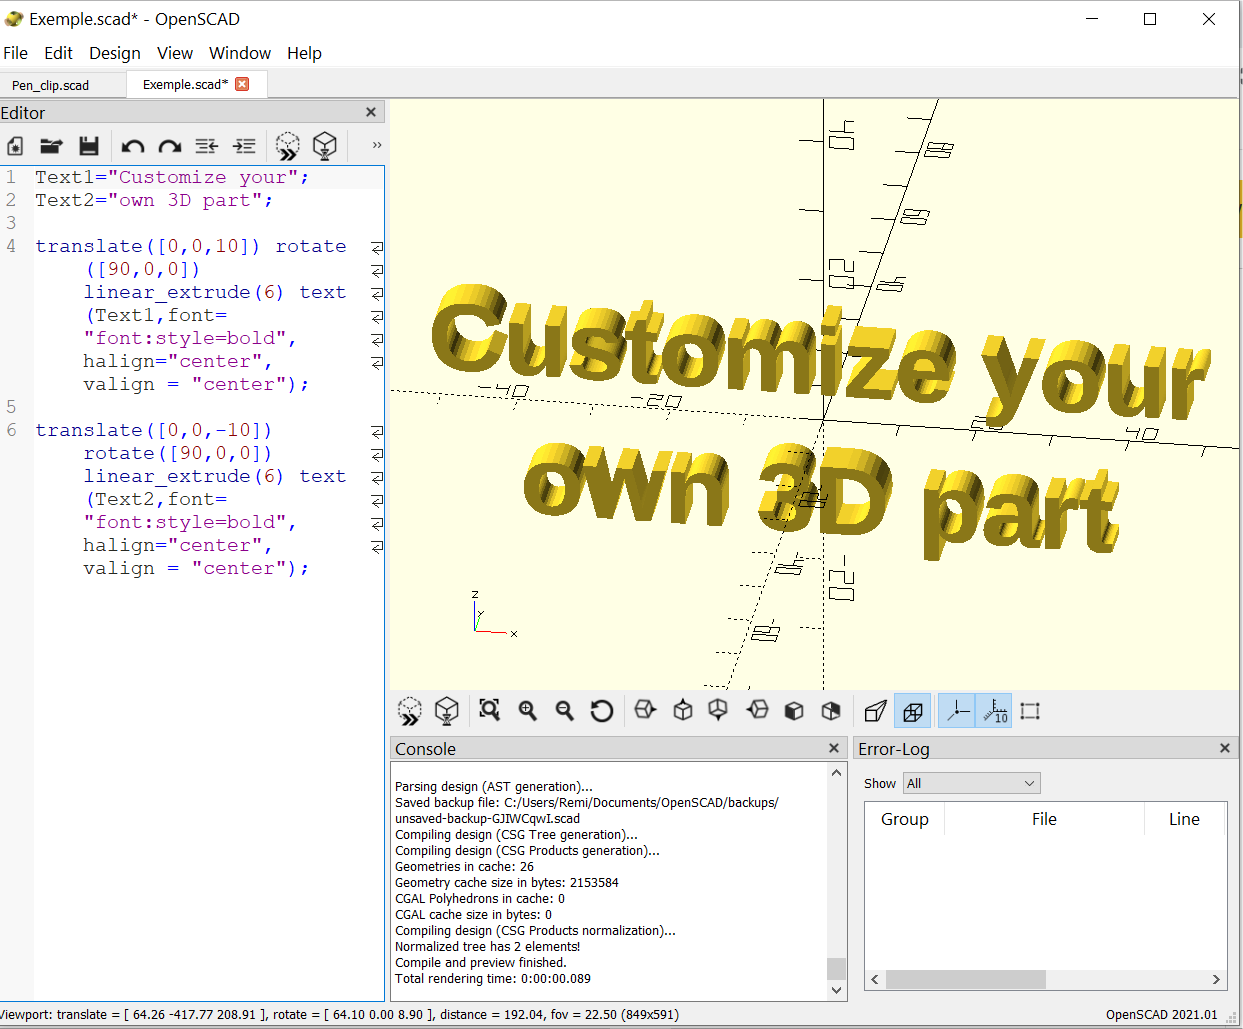1243x1029 pixels.
Task: Open the Design menu
Action: click(x=115, y=53)
